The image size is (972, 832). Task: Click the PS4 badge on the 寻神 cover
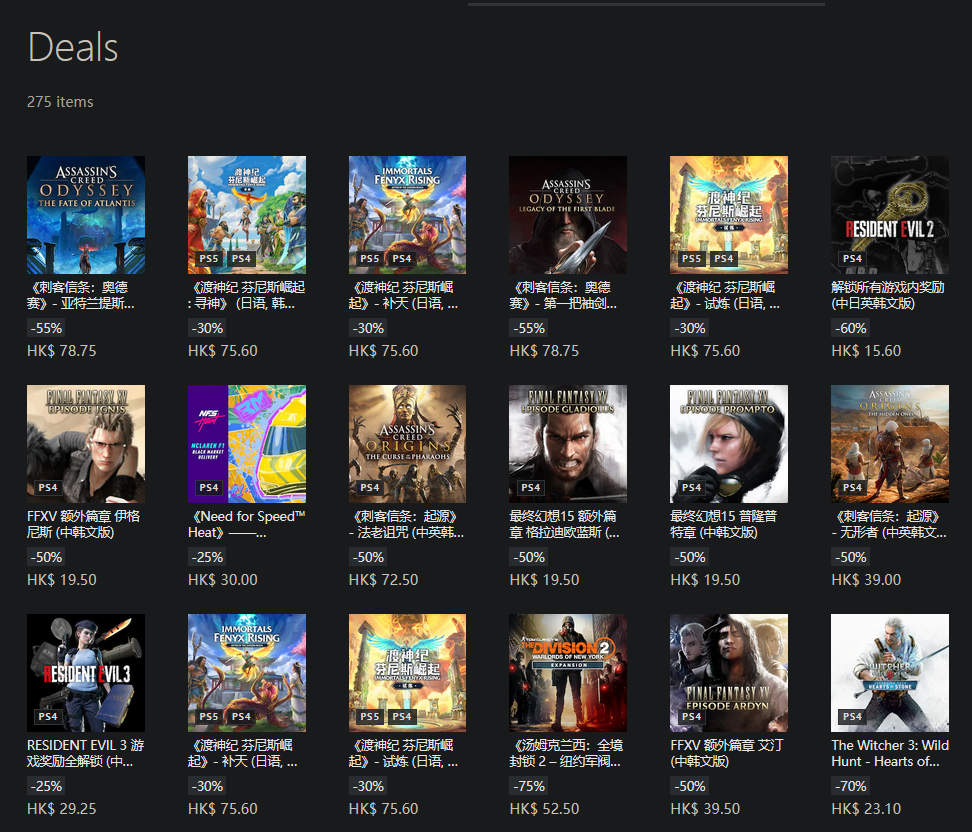coord(241,259)
